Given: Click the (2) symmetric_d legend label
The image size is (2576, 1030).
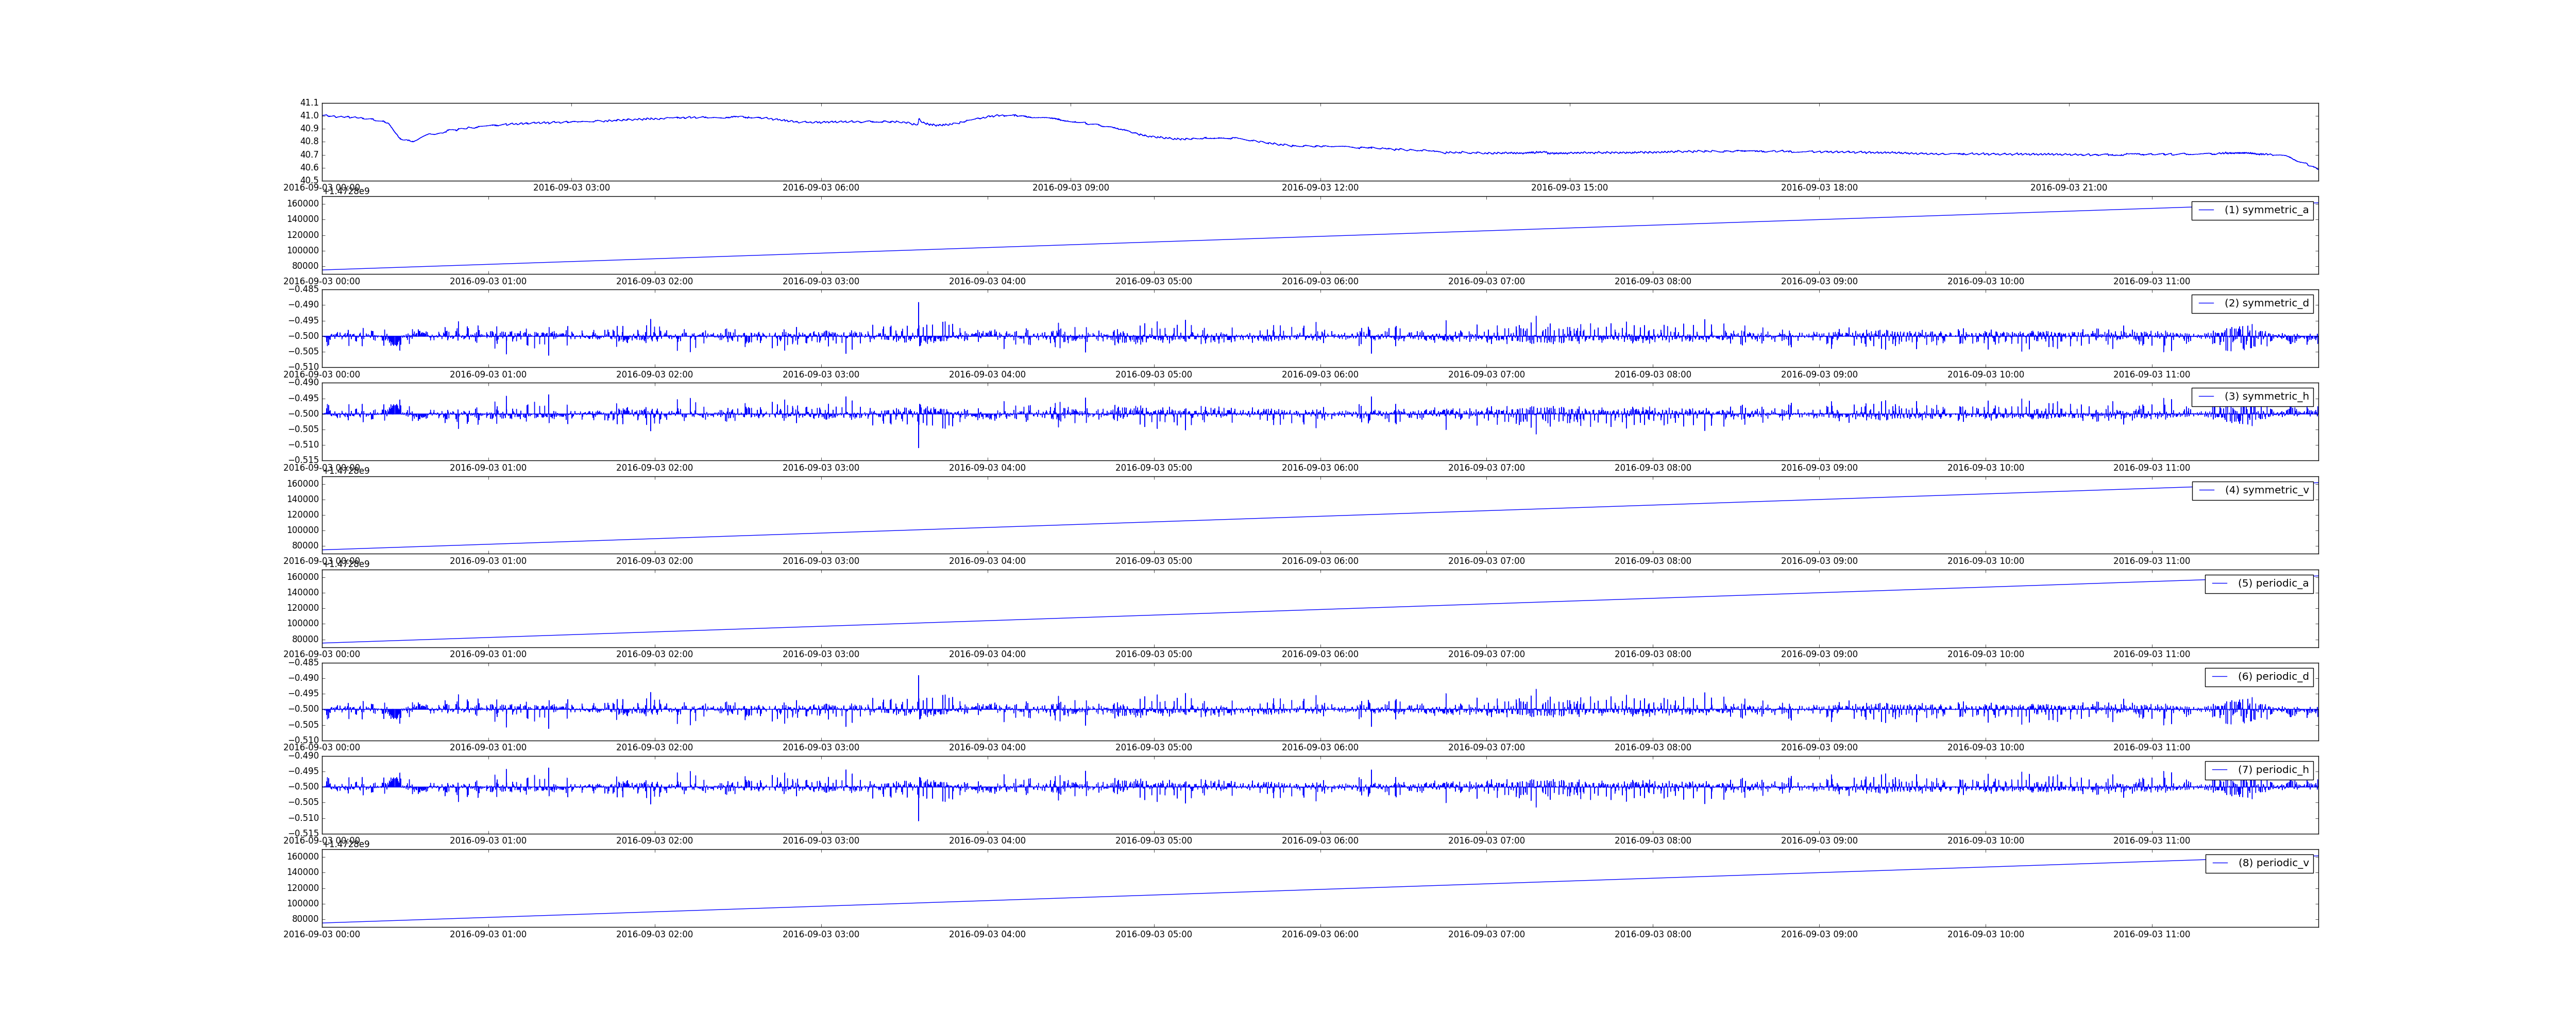Looking at the screenshot, I should [x=2266, y=303].
